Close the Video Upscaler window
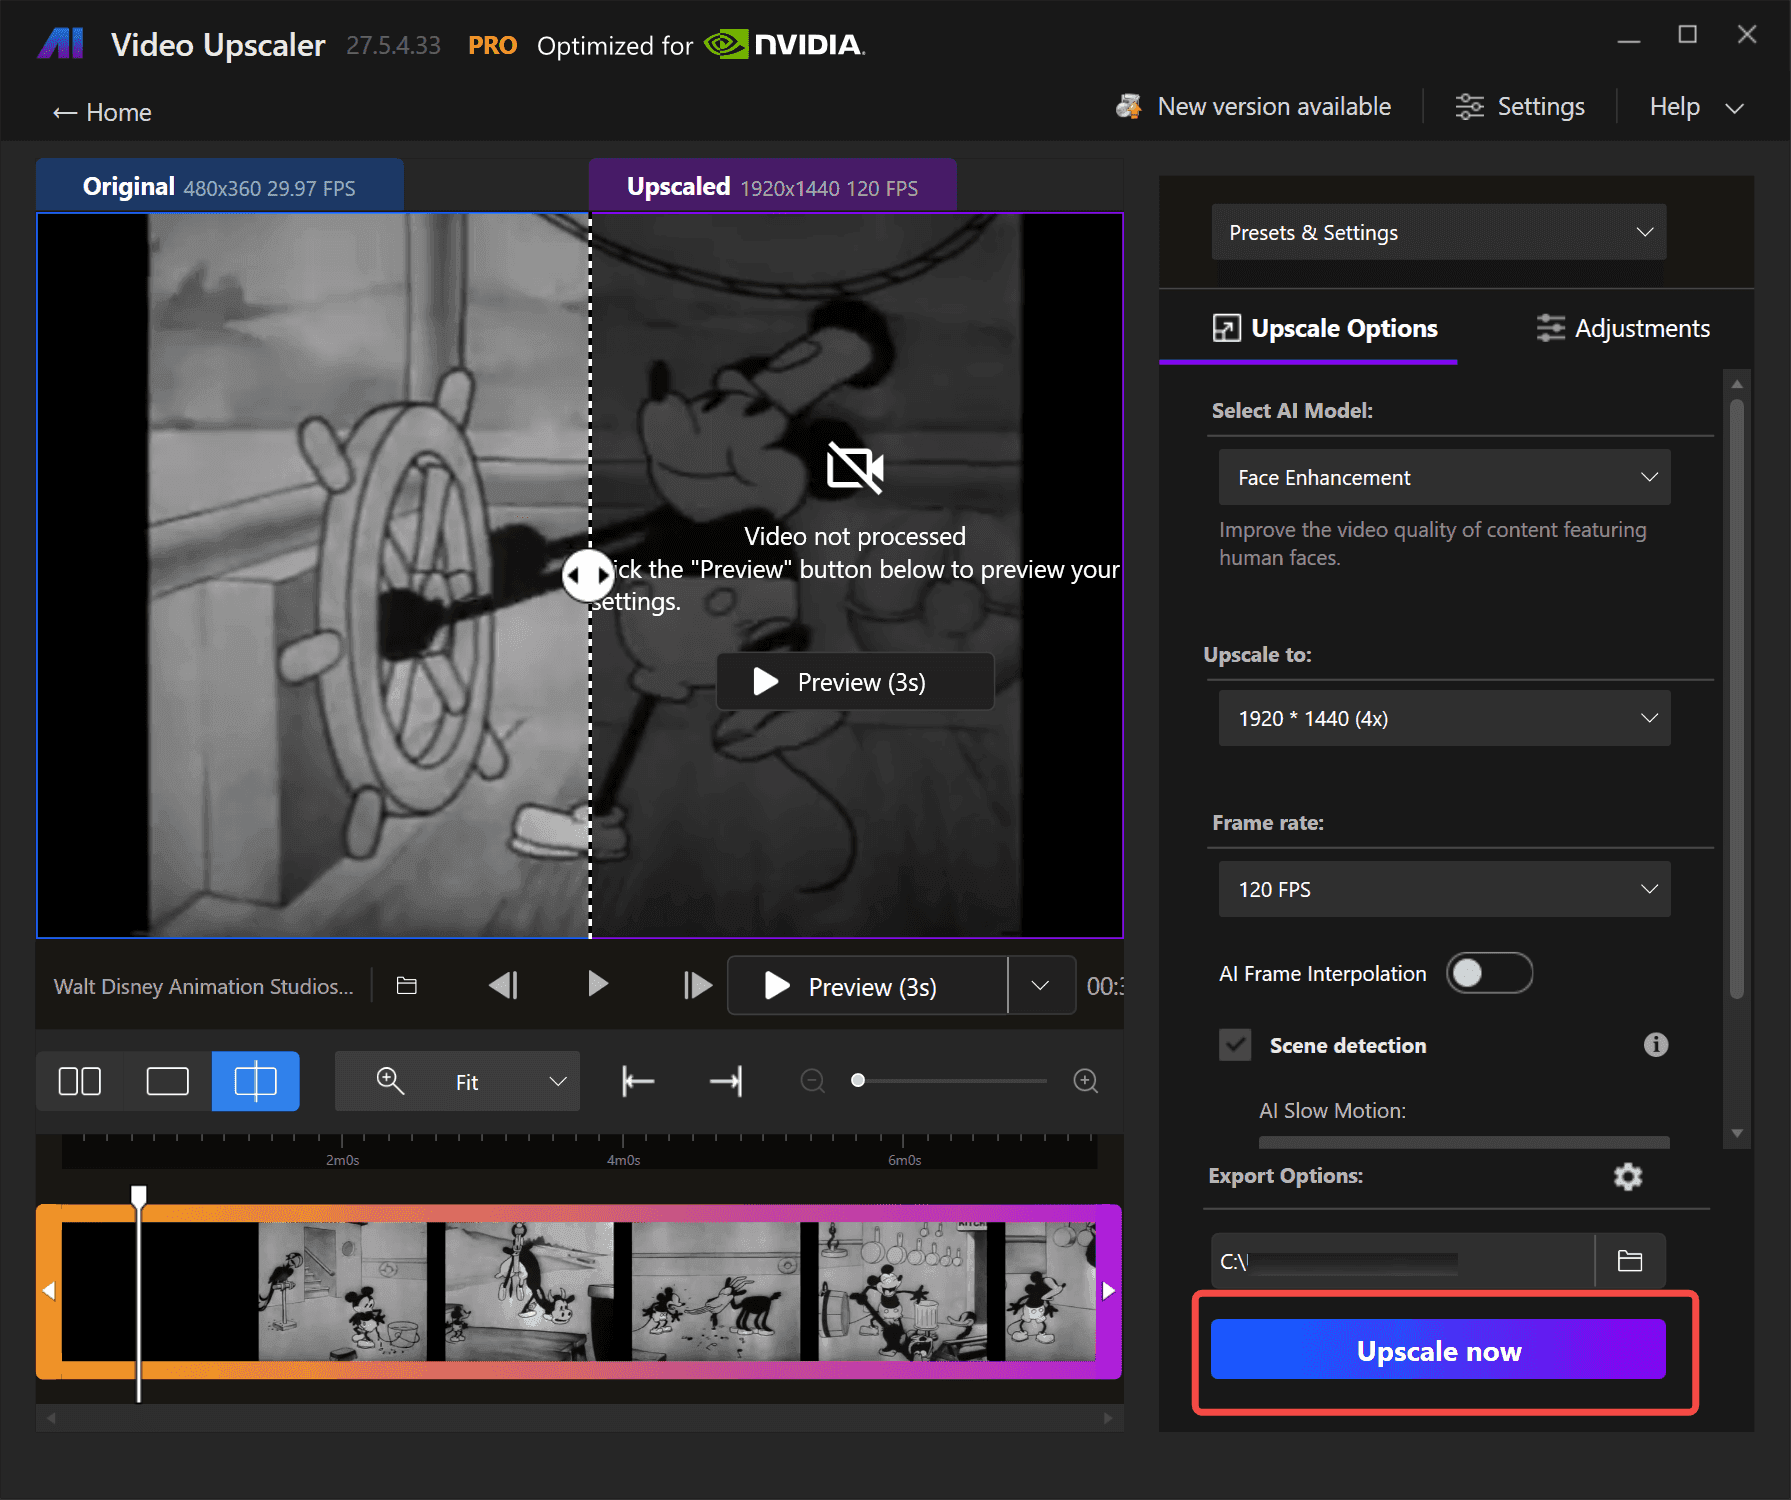Viewport: 1791px width, 1500px height. [x=1747, y=35]
